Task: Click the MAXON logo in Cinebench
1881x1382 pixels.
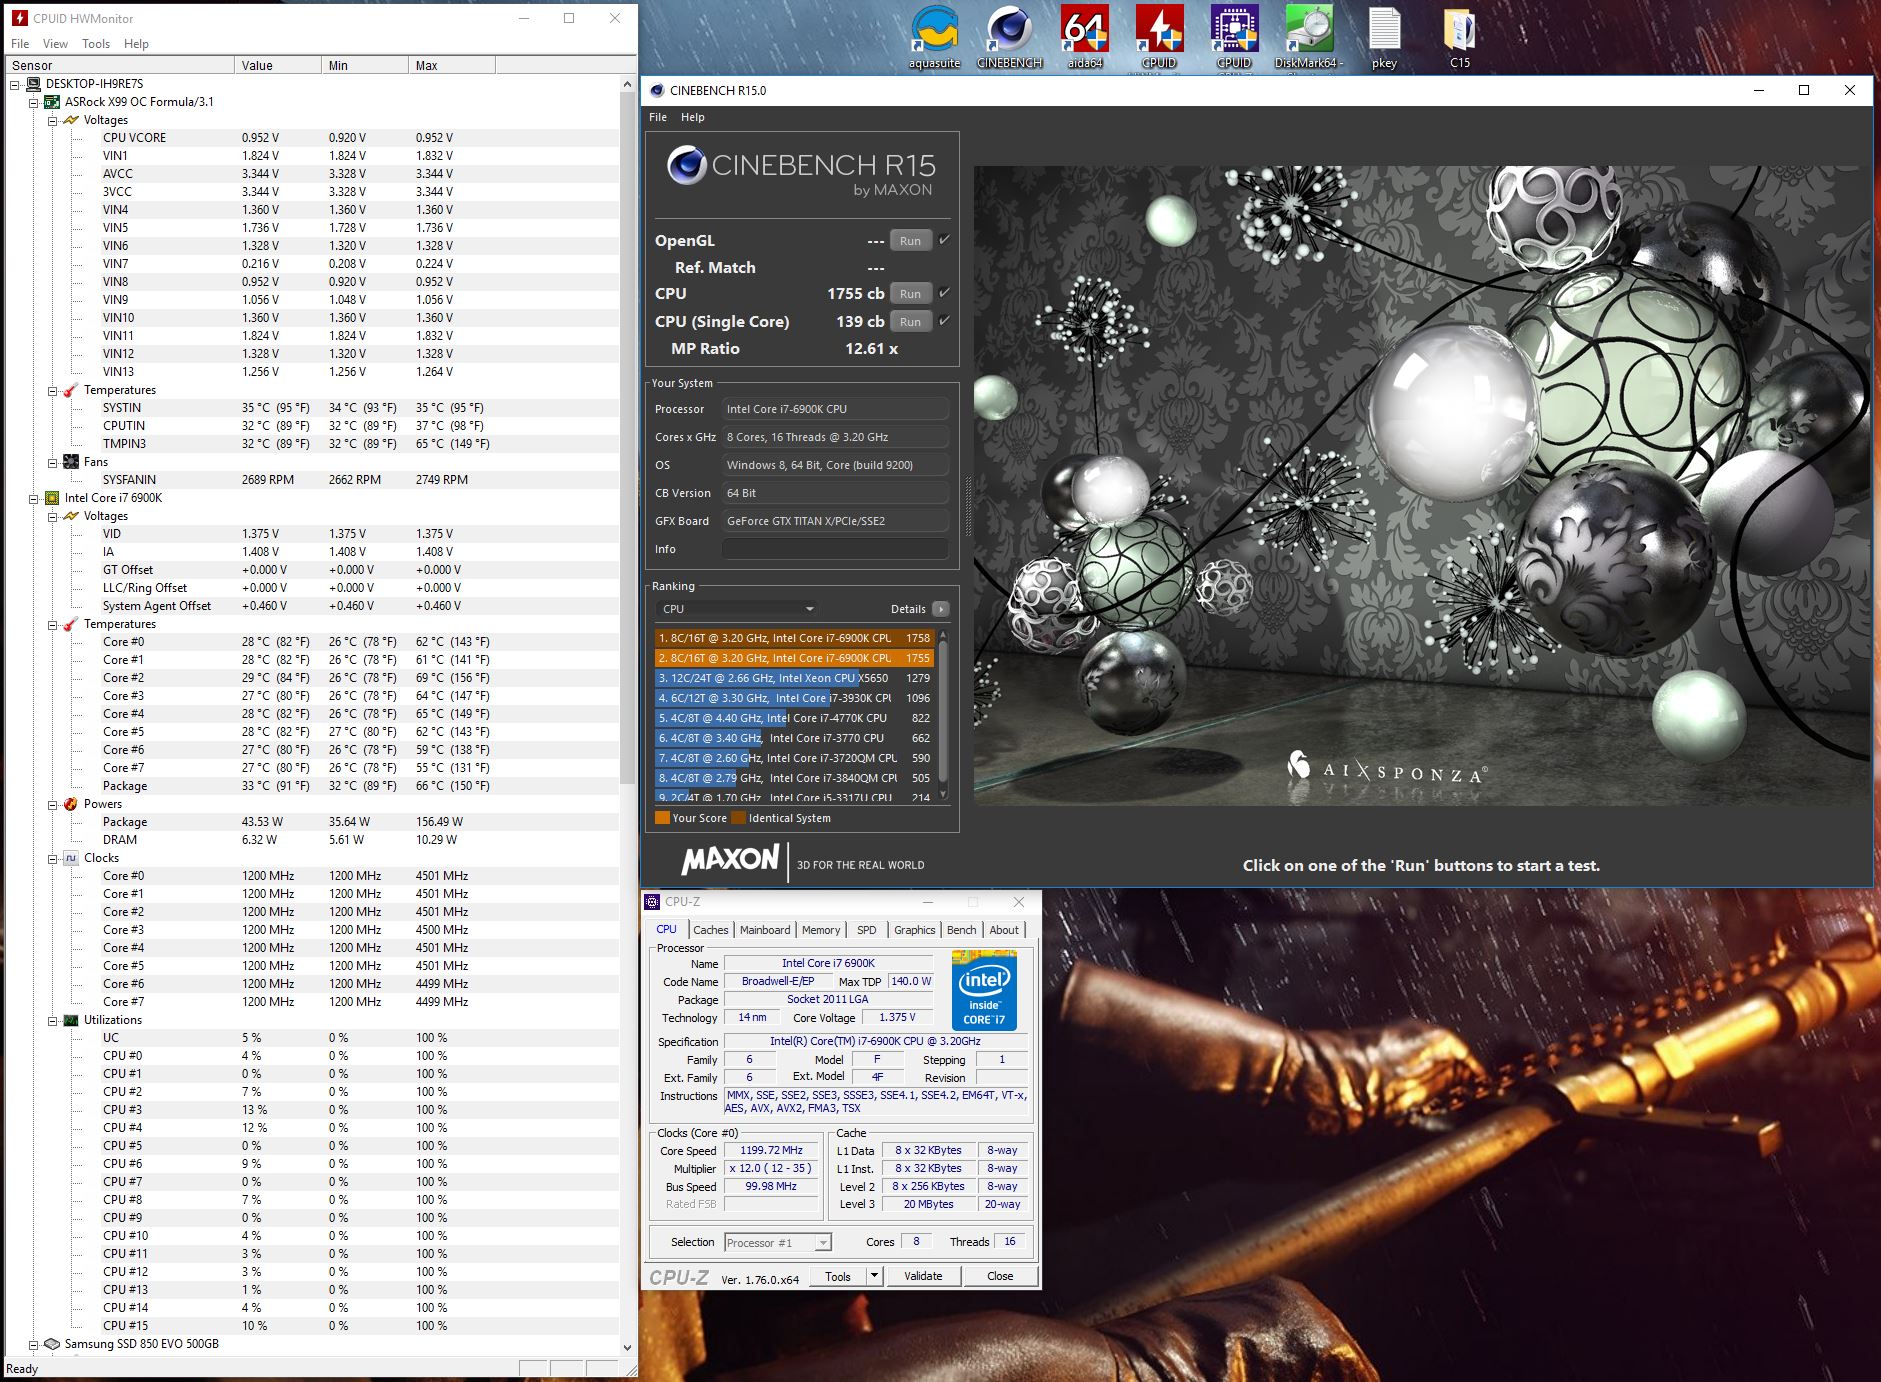Action: [x=730, y=860]
